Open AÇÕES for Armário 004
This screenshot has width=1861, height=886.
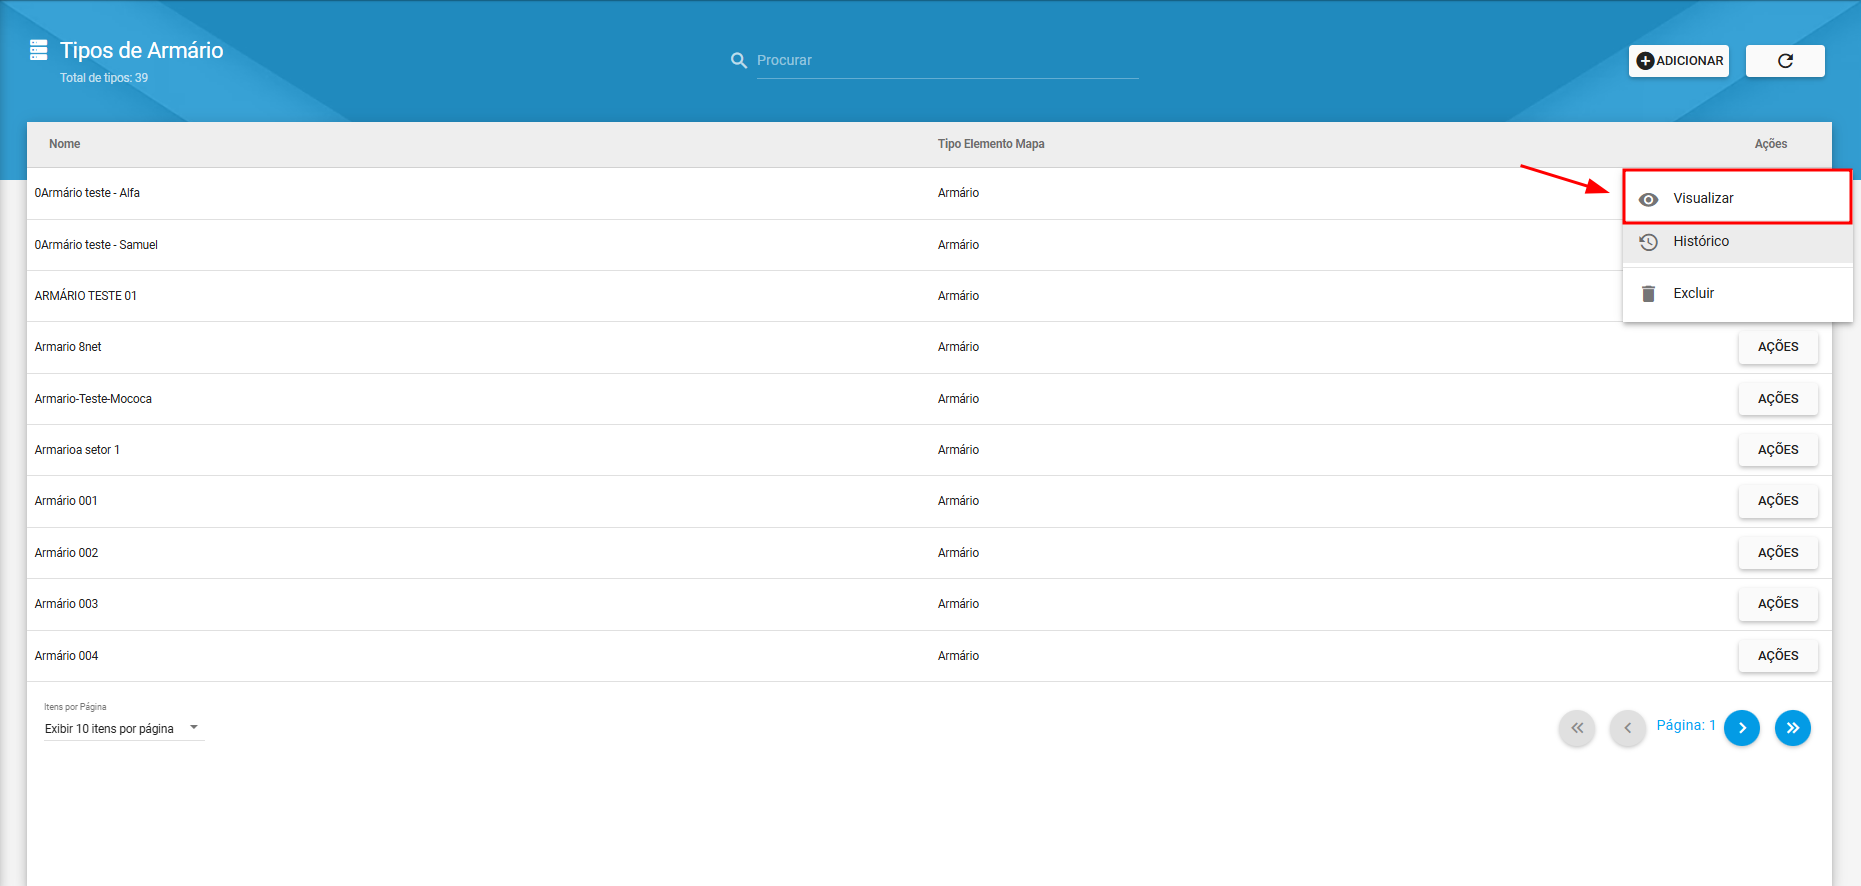tap(1778, 656)
